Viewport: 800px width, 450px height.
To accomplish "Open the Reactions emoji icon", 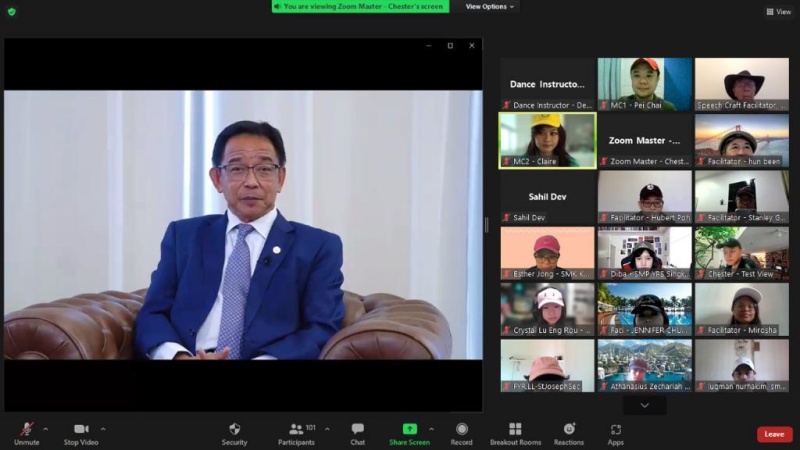I will pyautogui.click(x=569, y=429).
